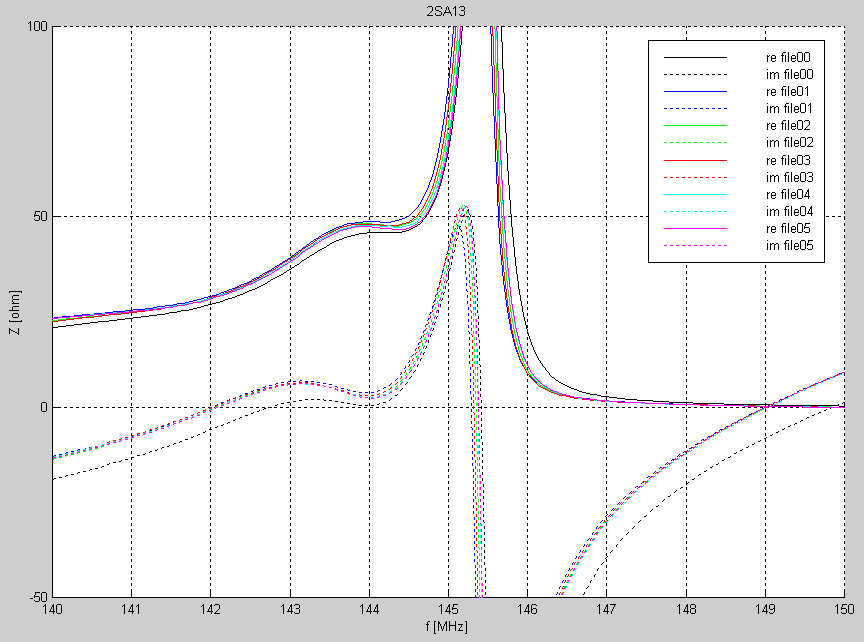The width and height of the screenshot is (864, 642).
Task: Select legend entry im file03
Action: 790,177
